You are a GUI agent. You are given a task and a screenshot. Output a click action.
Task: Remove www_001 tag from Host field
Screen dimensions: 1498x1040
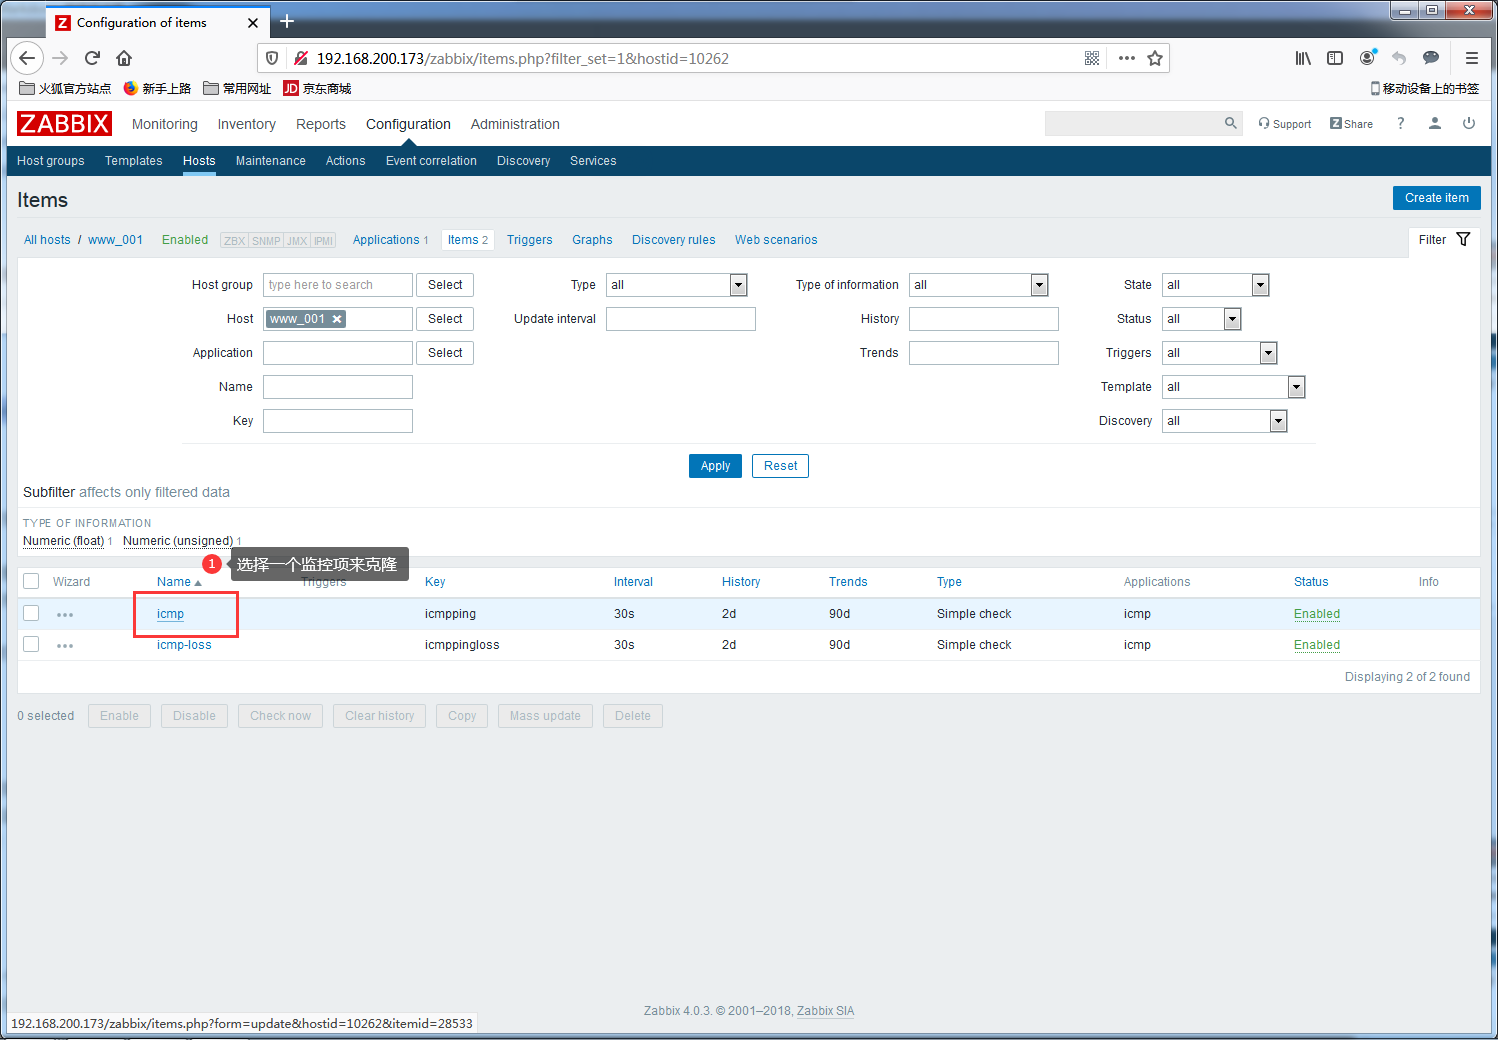pos(338,319)
